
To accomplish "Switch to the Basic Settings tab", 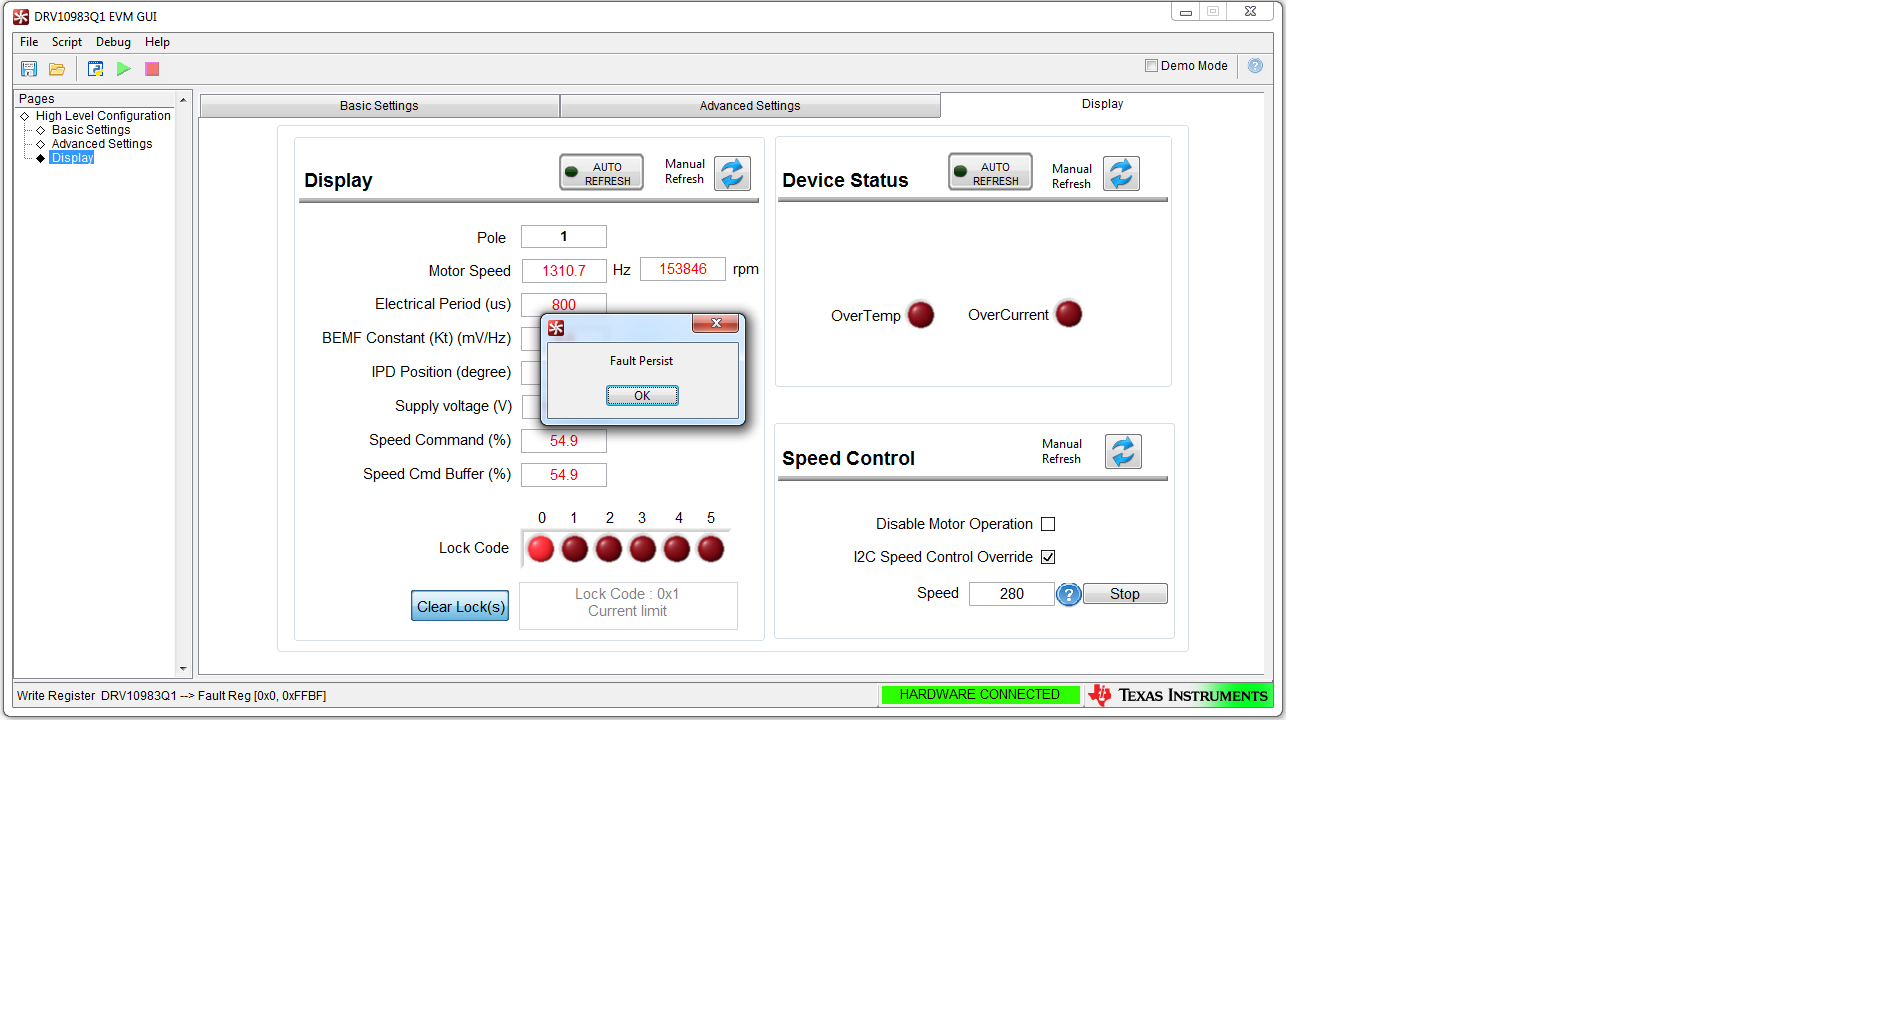I will point(379,106).
